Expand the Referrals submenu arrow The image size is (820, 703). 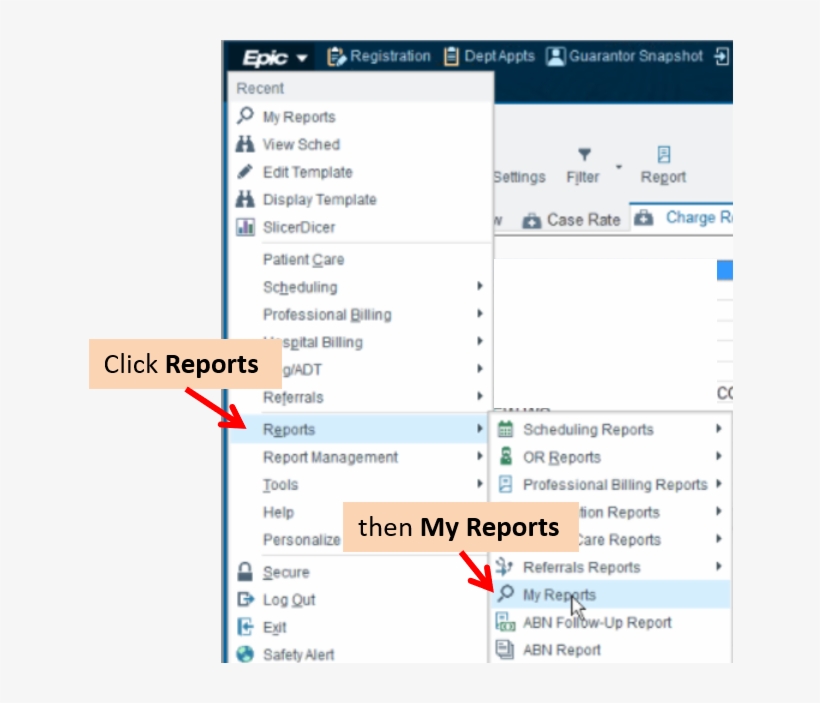(x=480, y=396)
